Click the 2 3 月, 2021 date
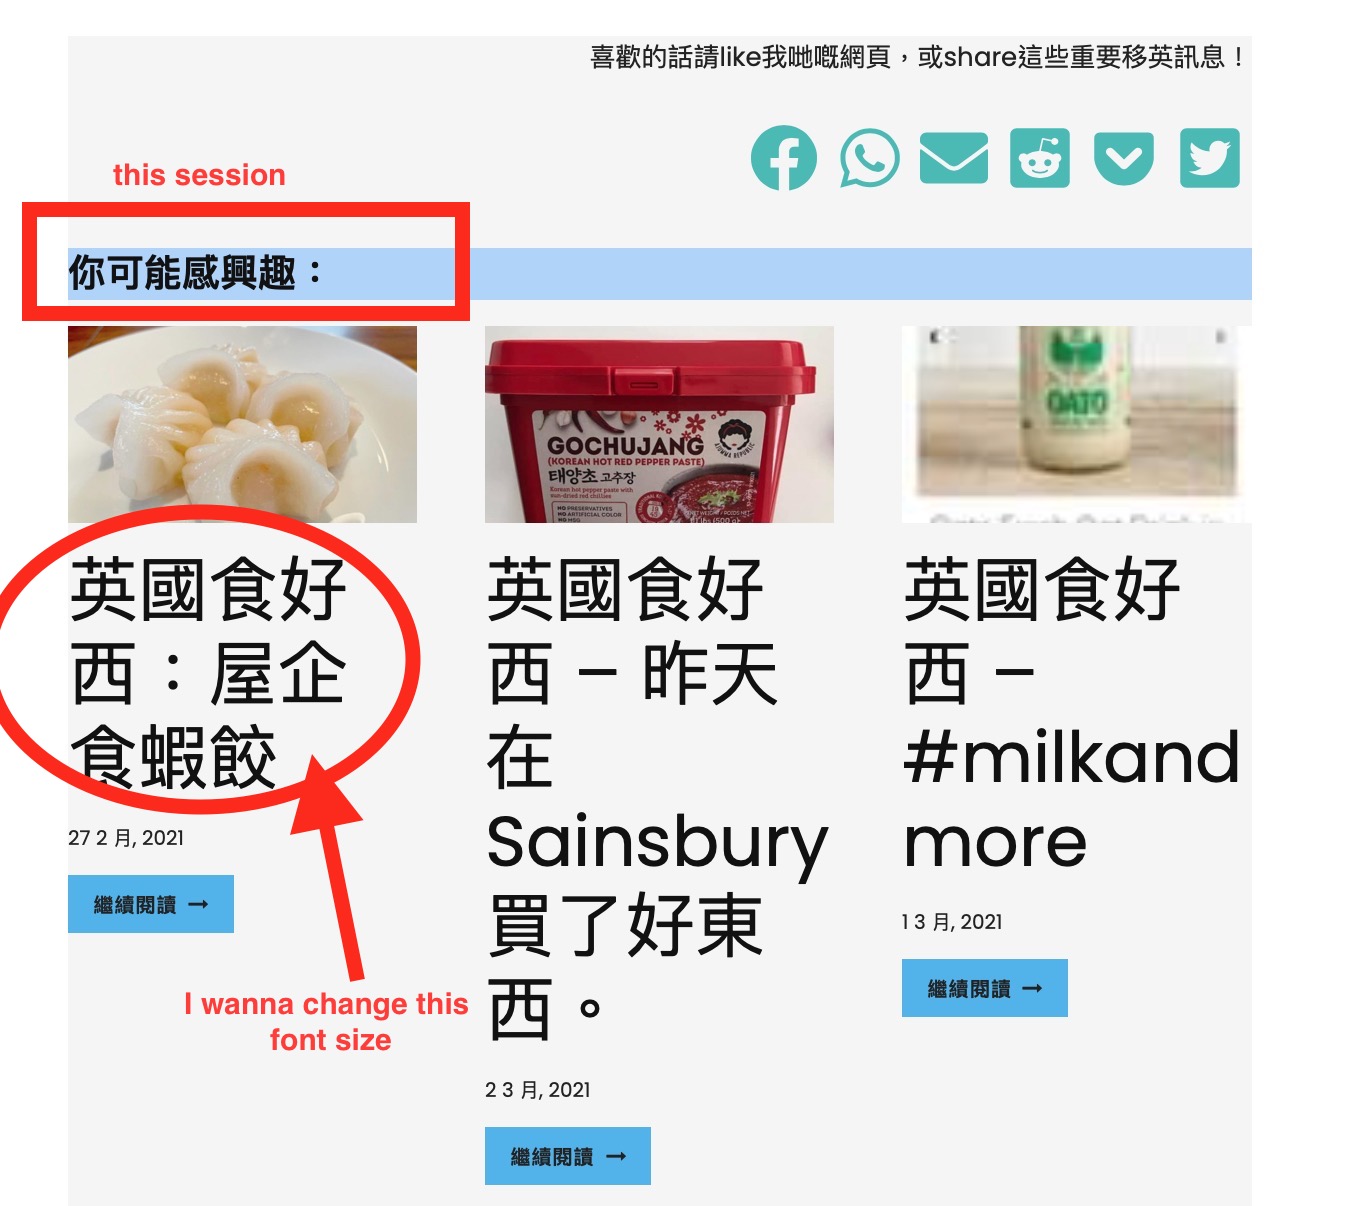Viewport: 1360px width, 1206px height. (538, 1090)
